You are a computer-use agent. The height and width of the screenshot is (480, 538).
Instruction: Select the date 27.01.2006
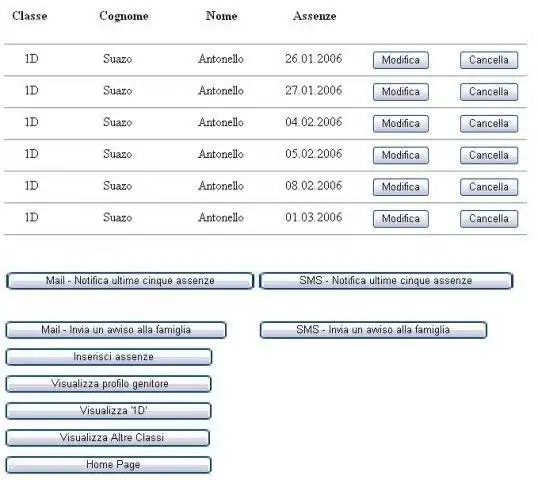tap(314, 91)
